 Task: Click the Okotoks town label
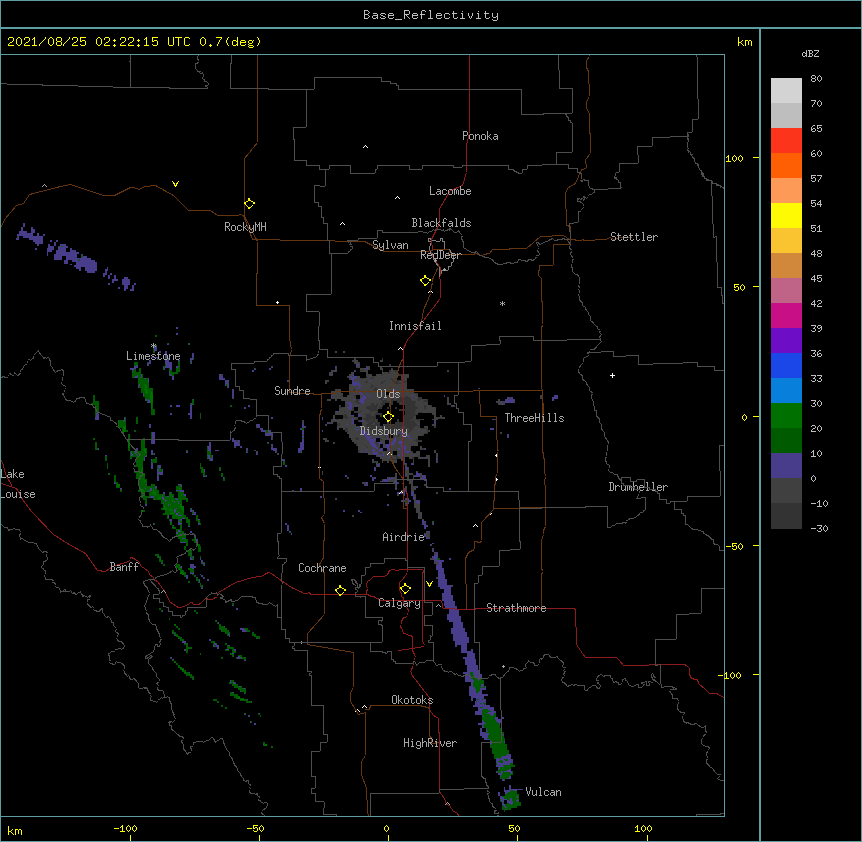point(412,700)
